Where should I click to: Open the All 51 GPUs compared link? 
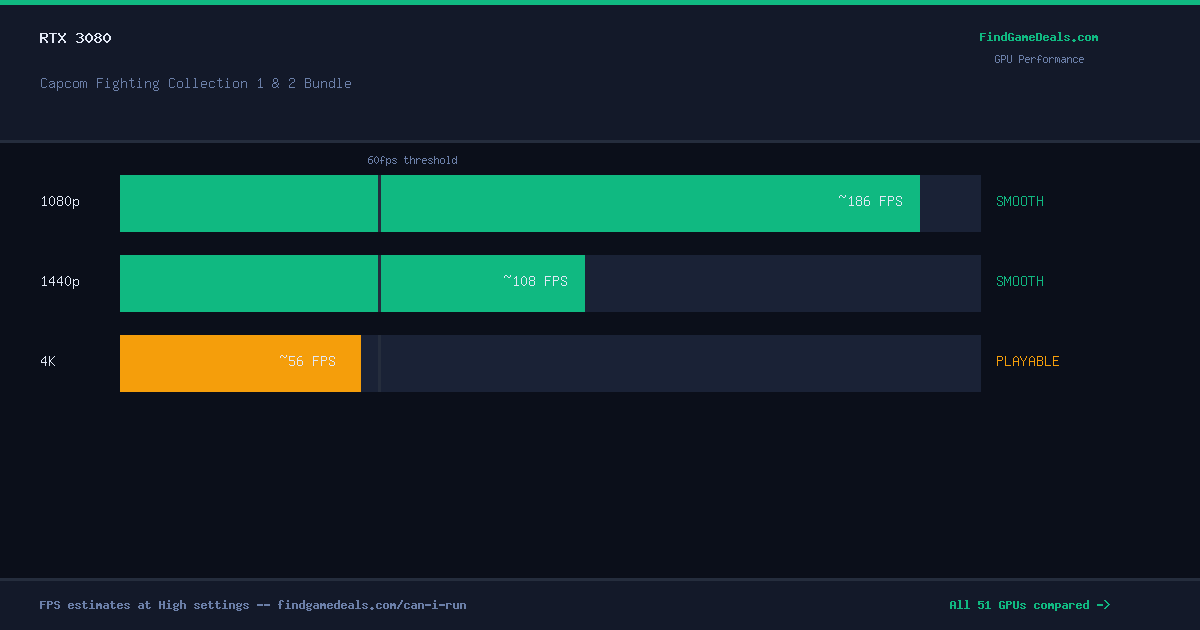[x=1029, y=605]
